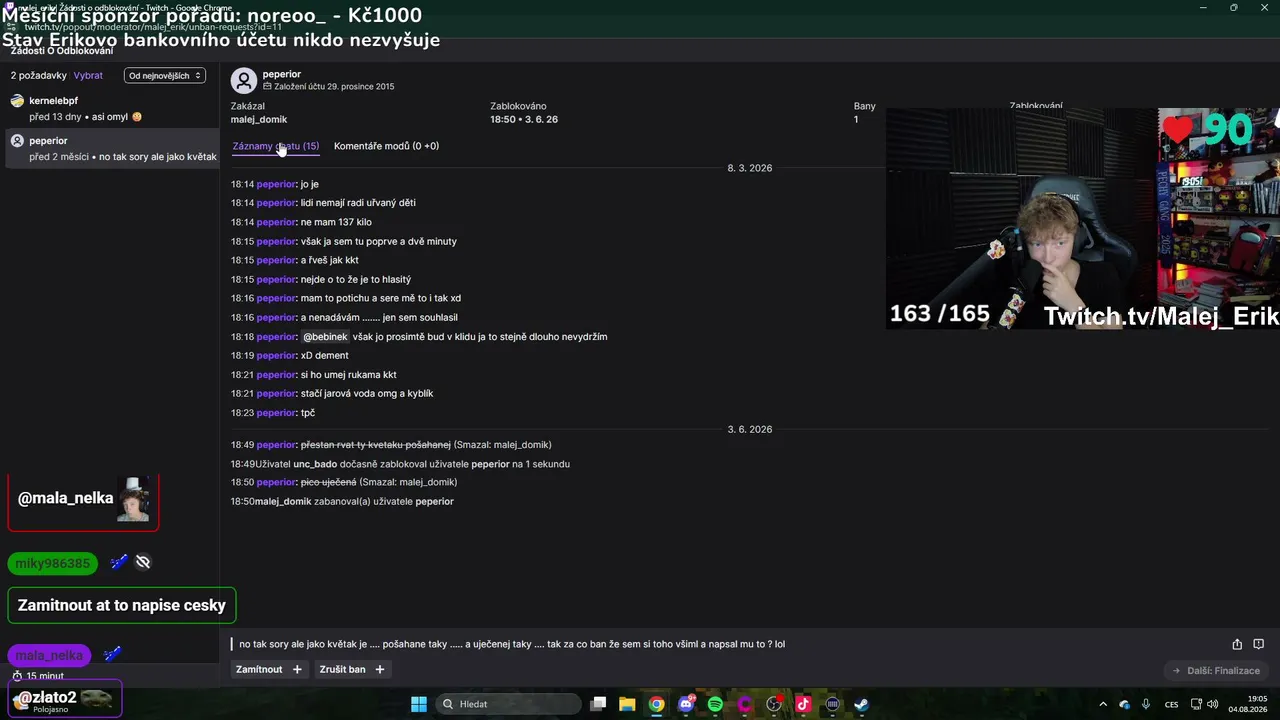Click the calendar icon by account creation date
The image size is (1280, 720).
pyautogui.click(x=267, y=87)
